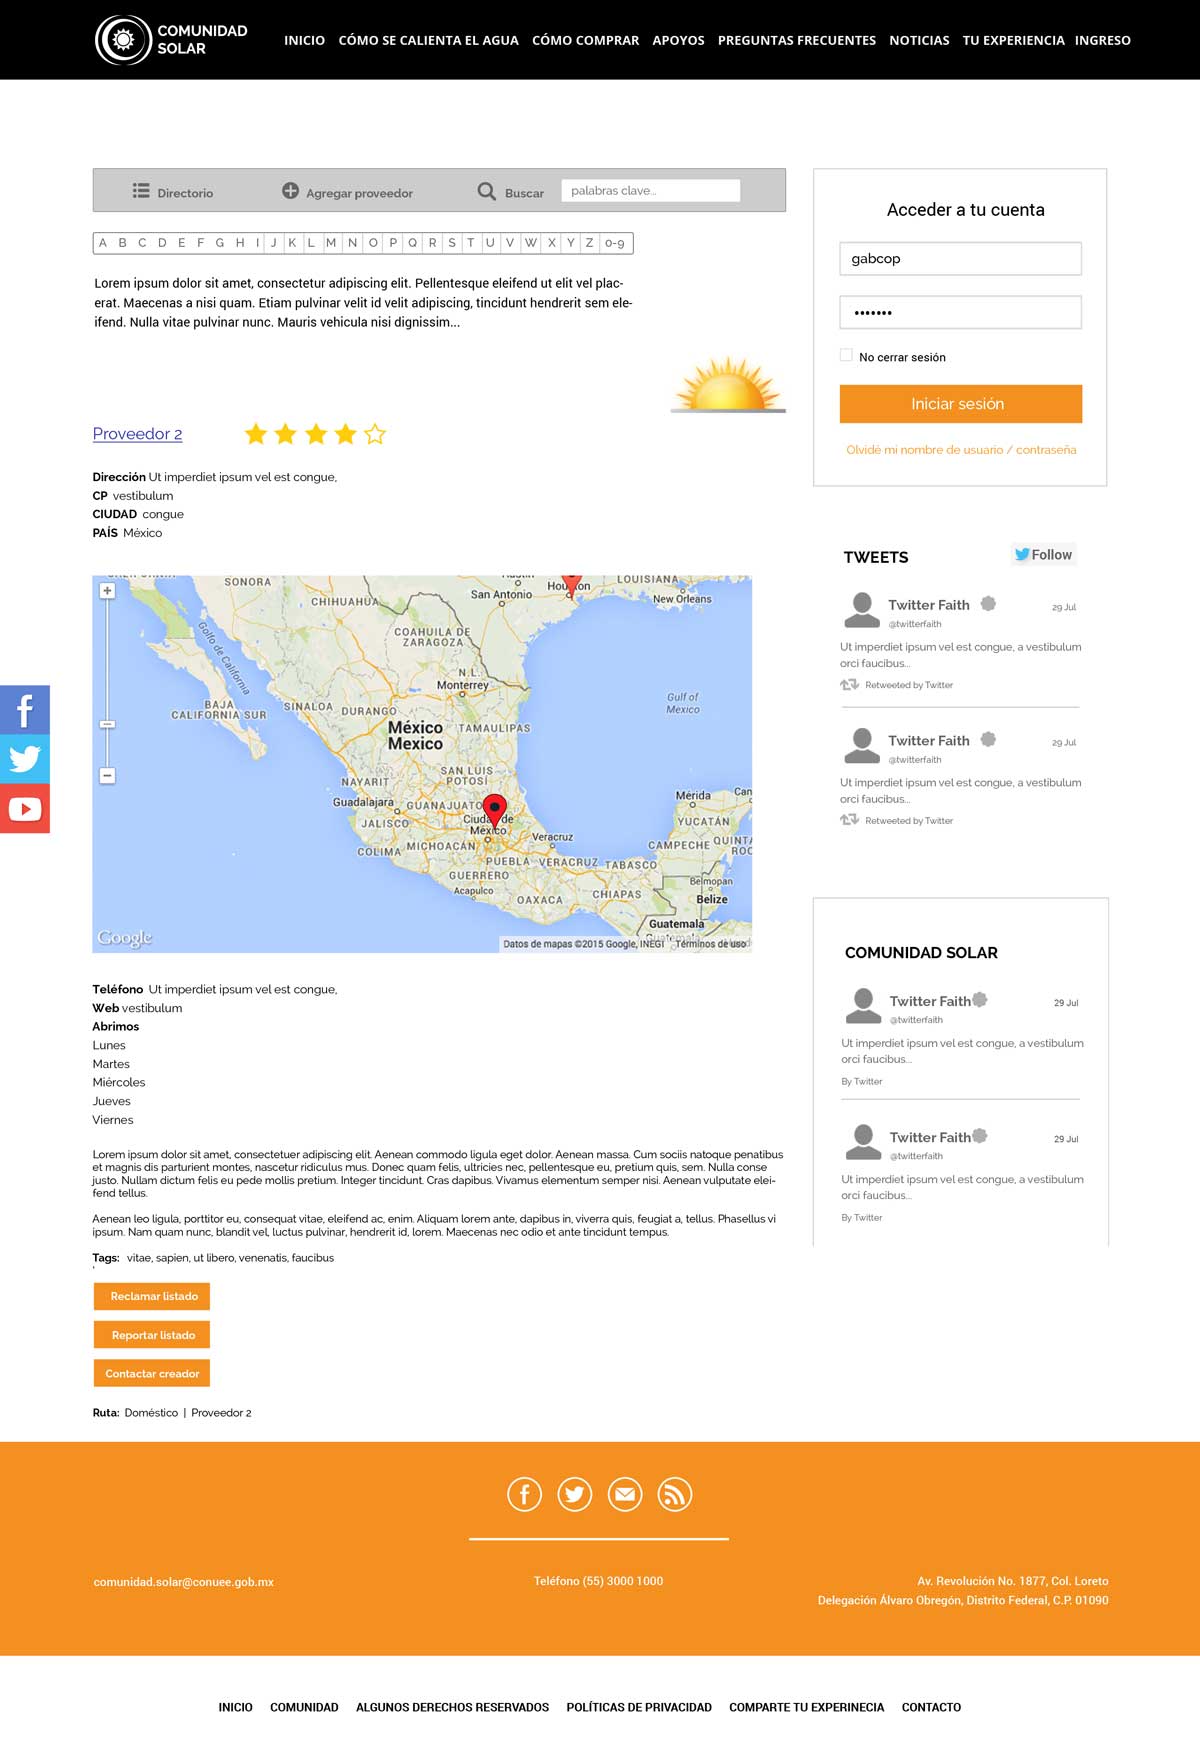Screen dimensions: 1200x1760
Task: Open the Proveedor 2 link
Action: point(137,434)
